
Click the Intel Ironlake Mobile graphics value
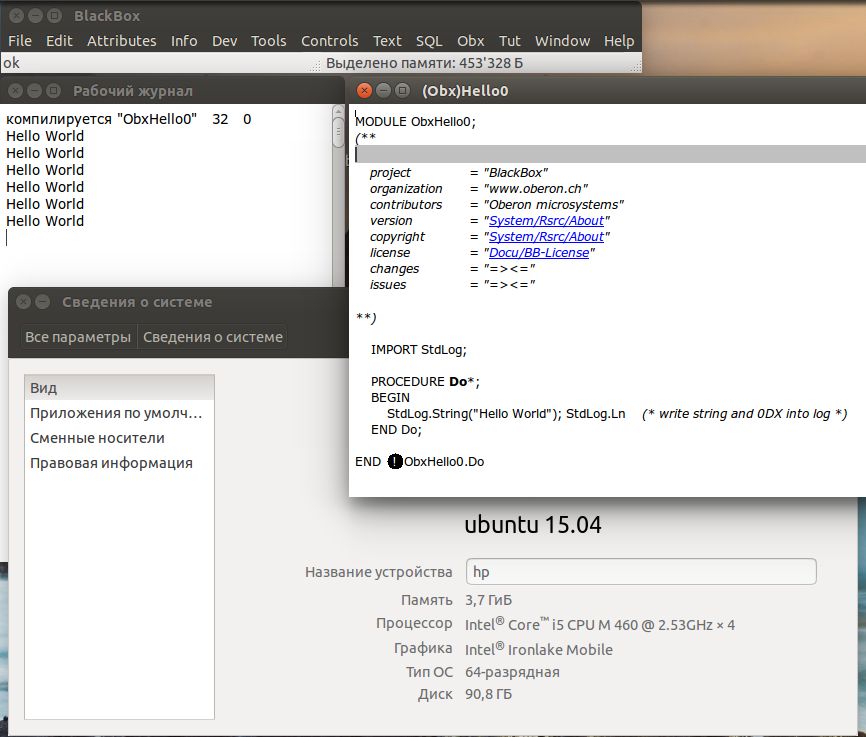(538, 649)
